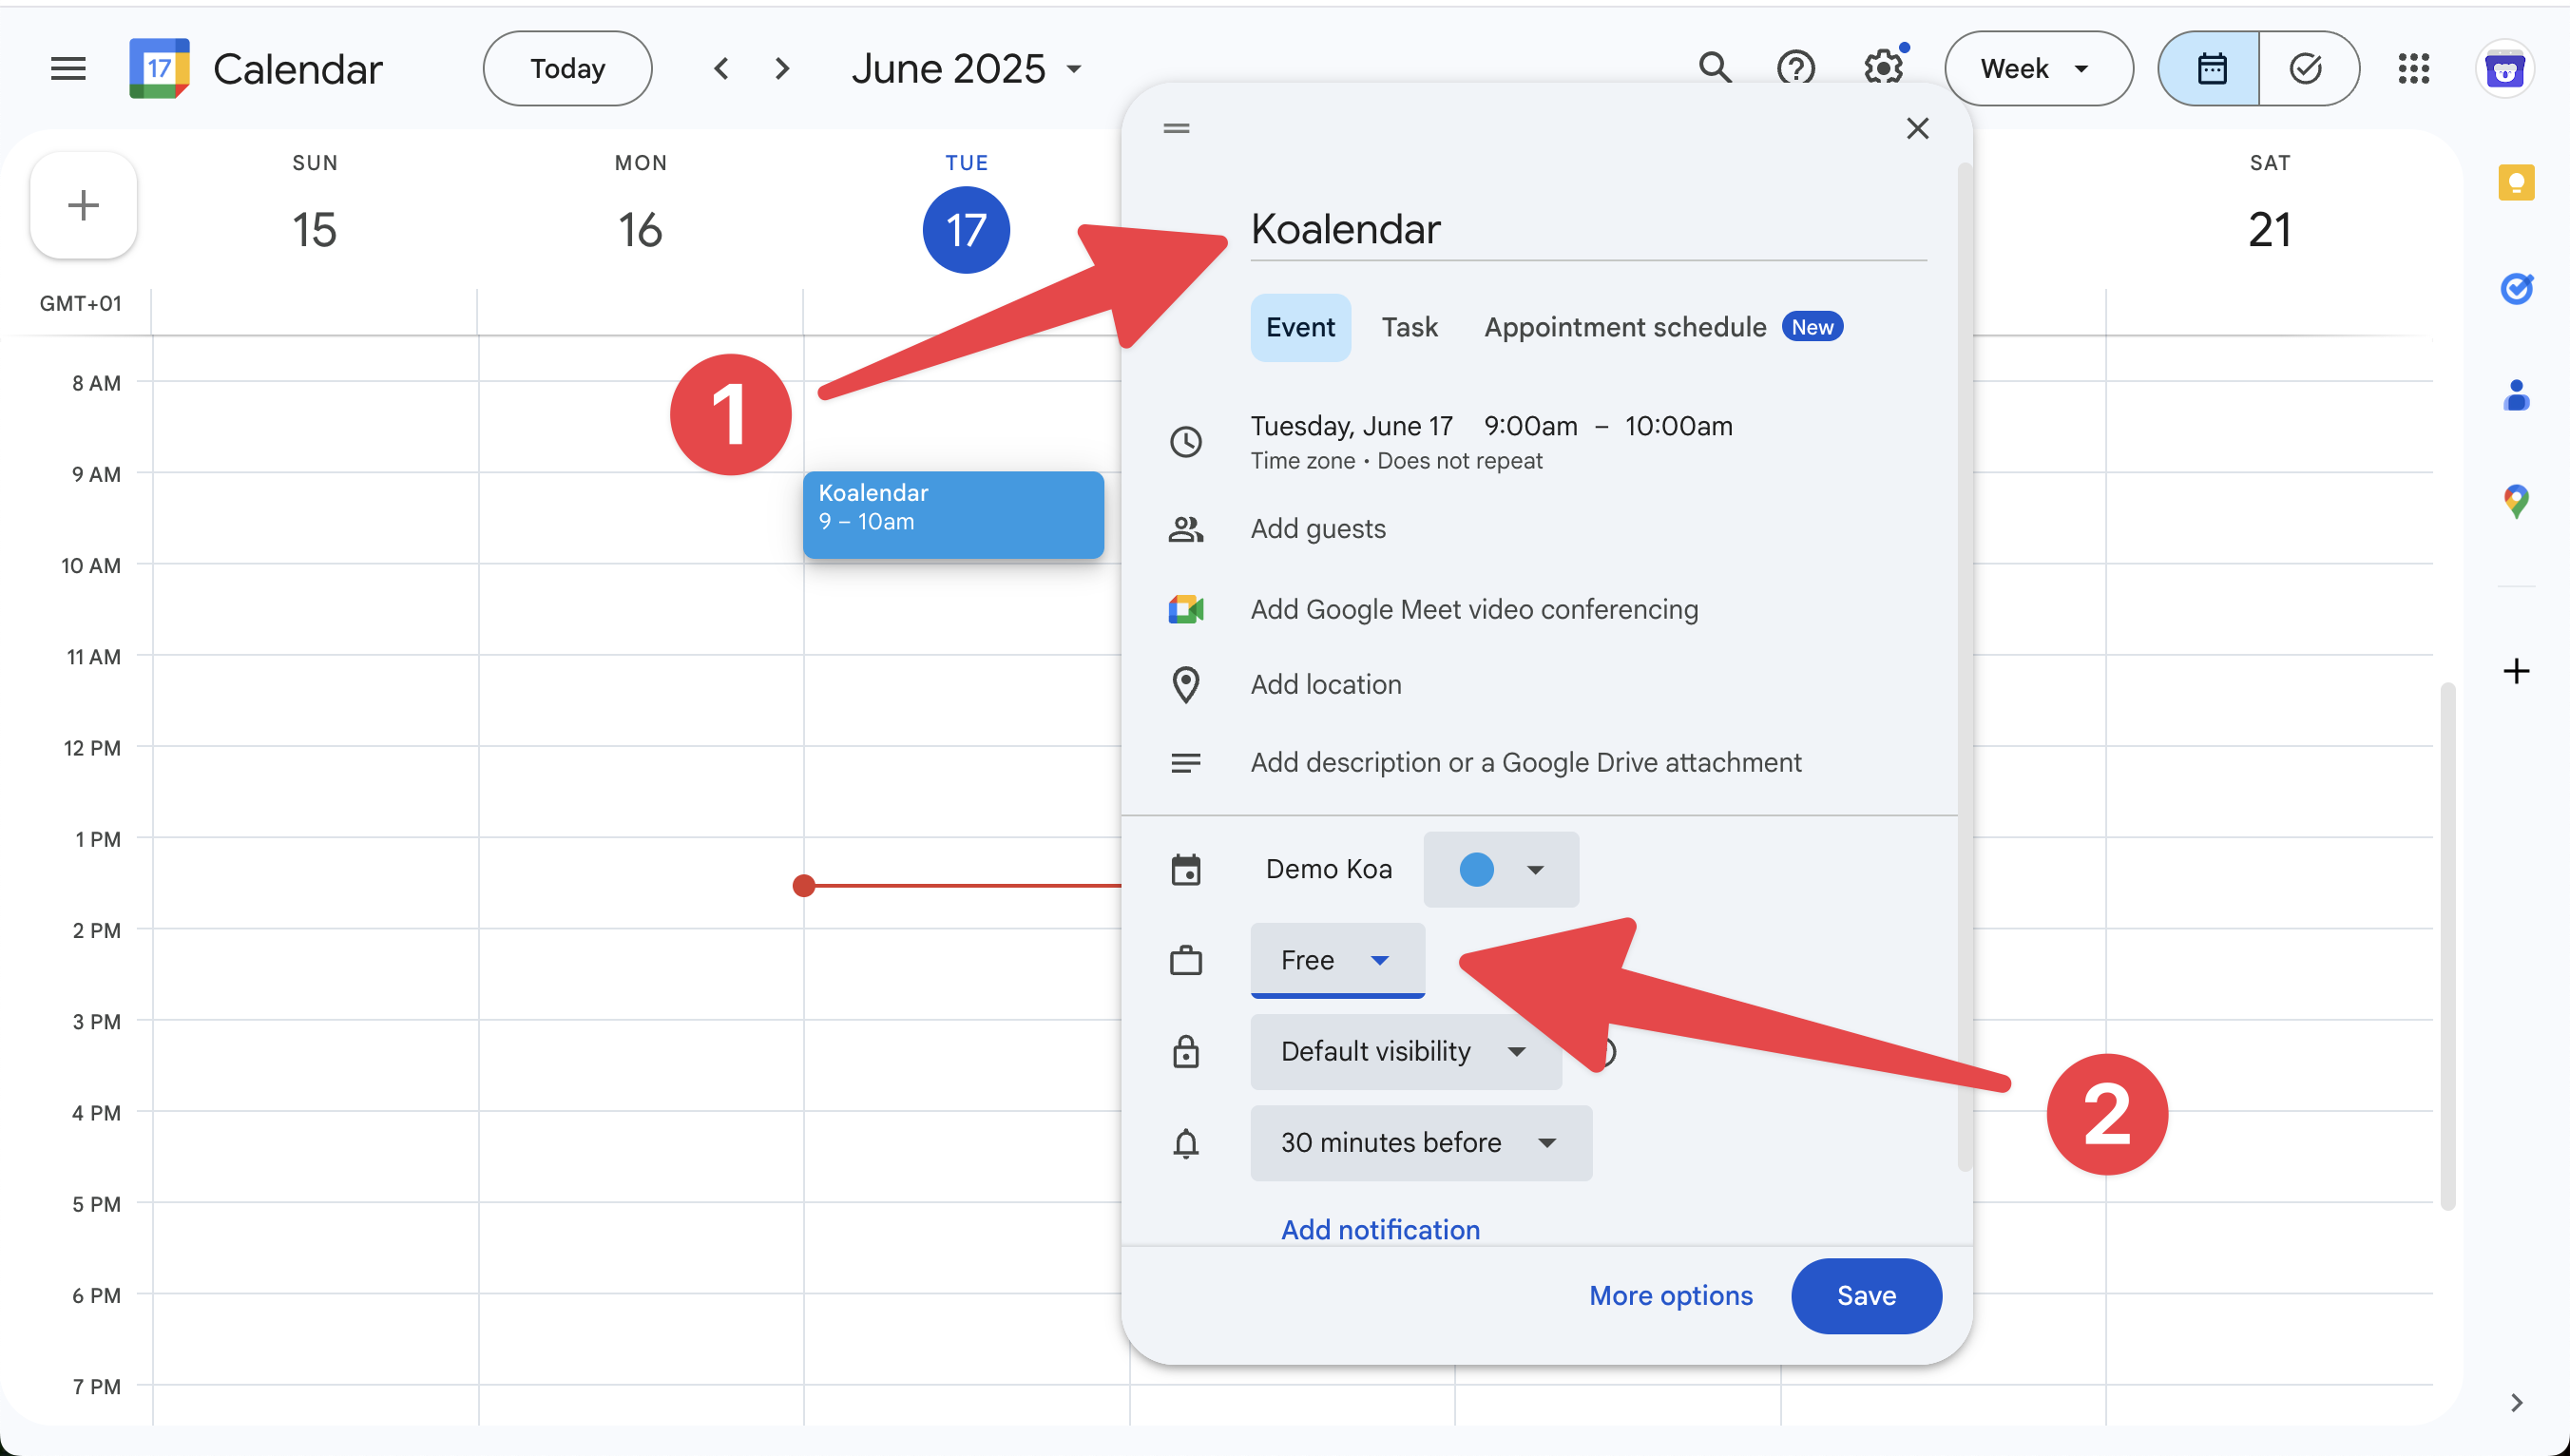2570x1456 pixels.
Task: Switch to the tasks view toggle
Action: 2308,69
